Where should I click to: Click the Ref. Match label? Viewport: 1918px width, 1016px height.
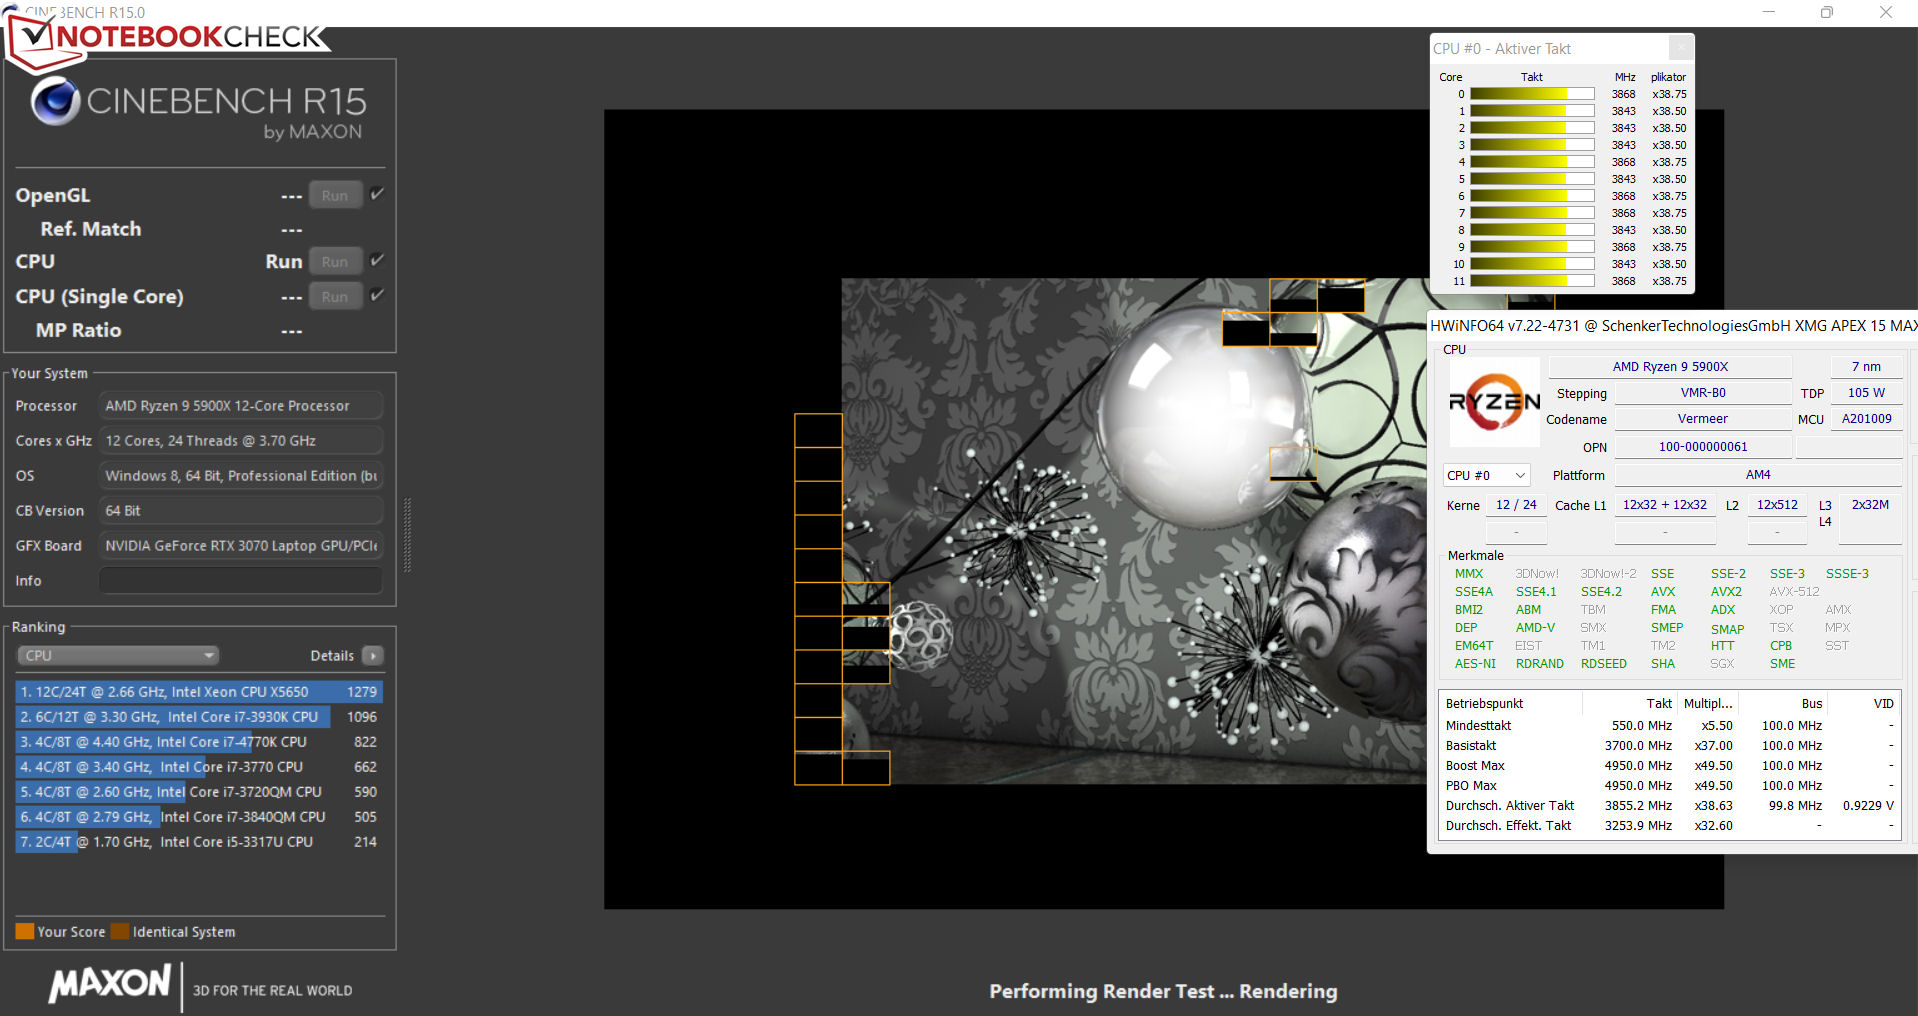point(90,229)
